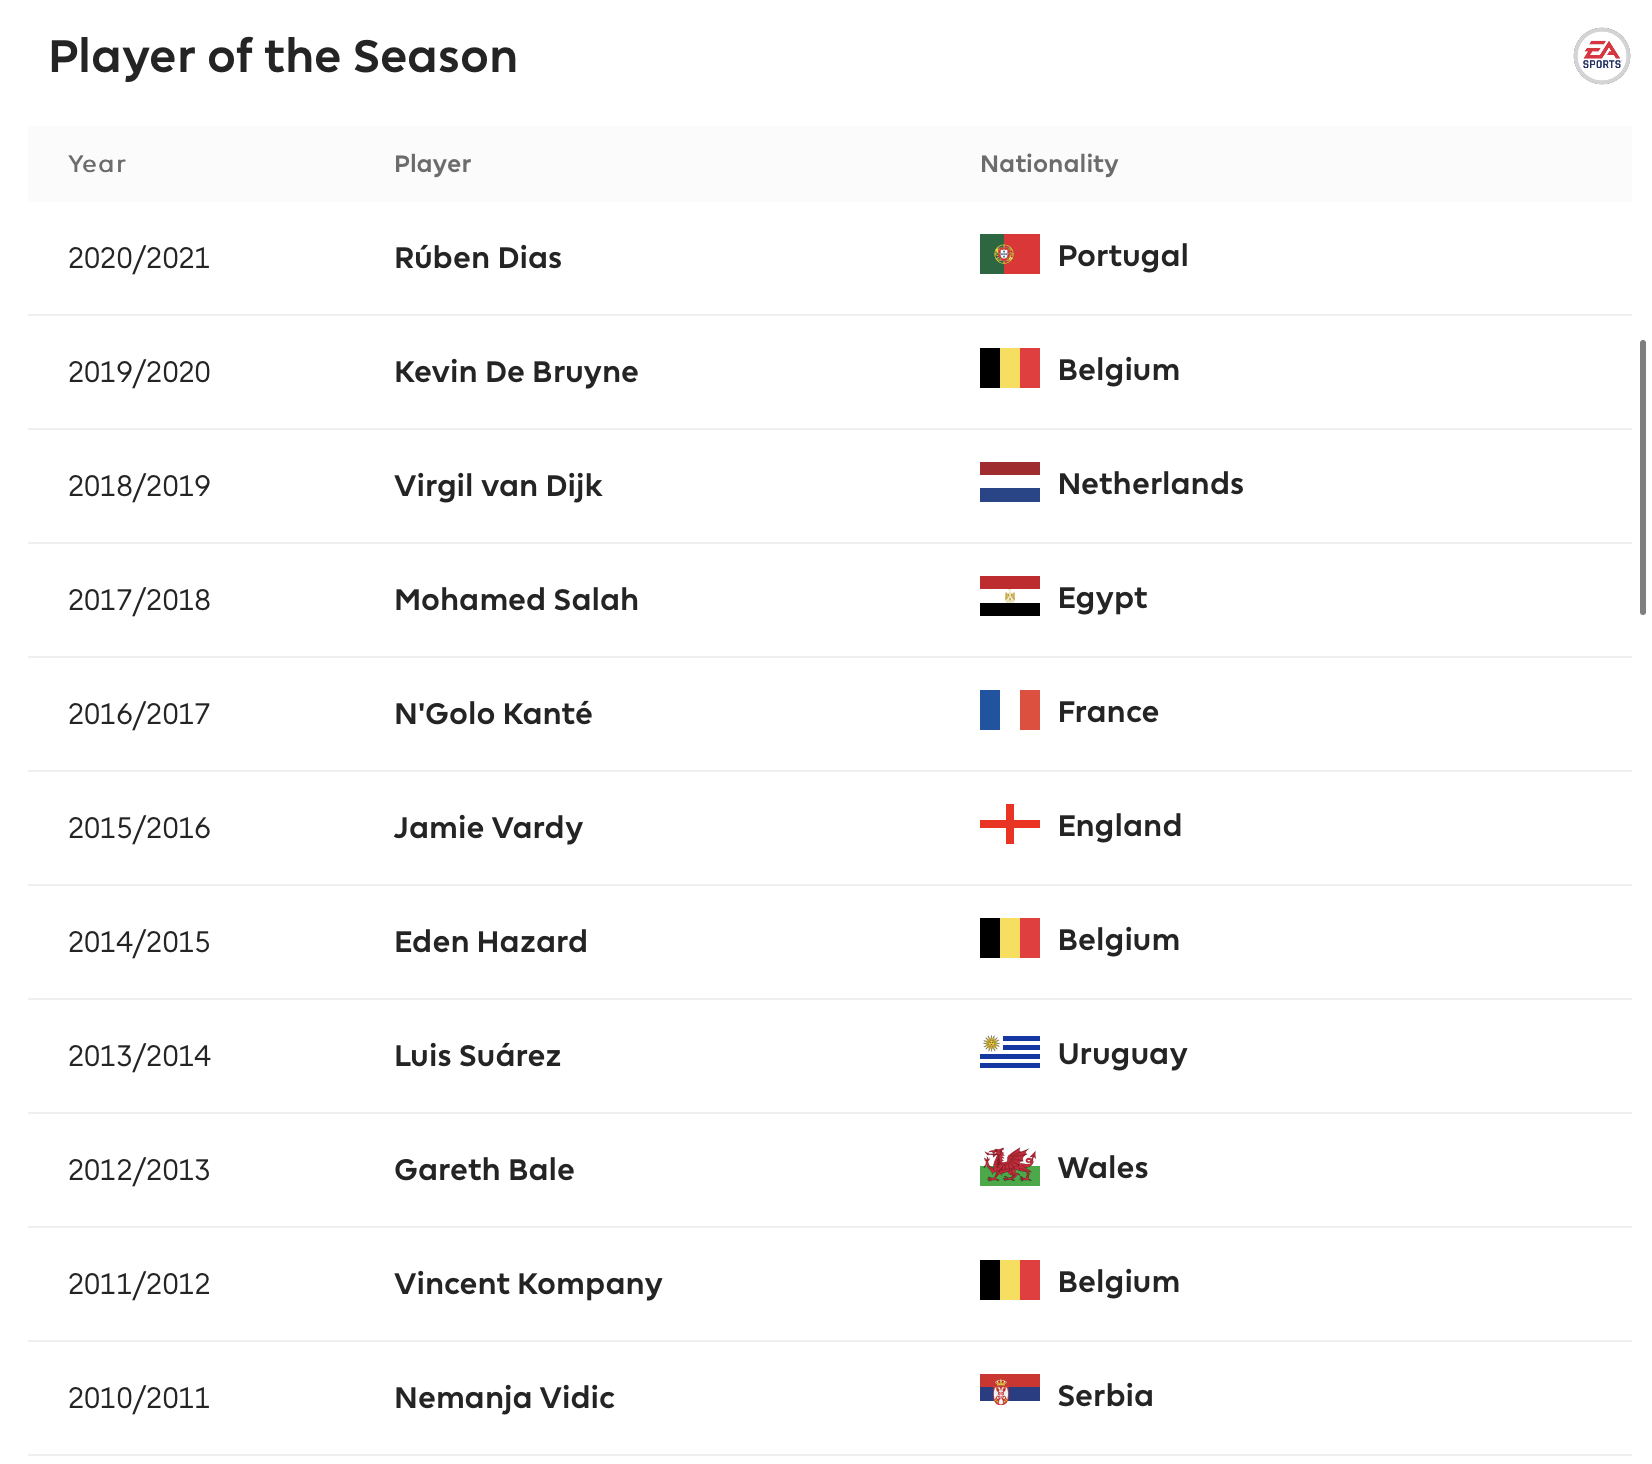Image resolution: width=1652 pixels, height=1464 pixels.
Task: Select the 2014/2015 season row
Action: tap(830, 942)
